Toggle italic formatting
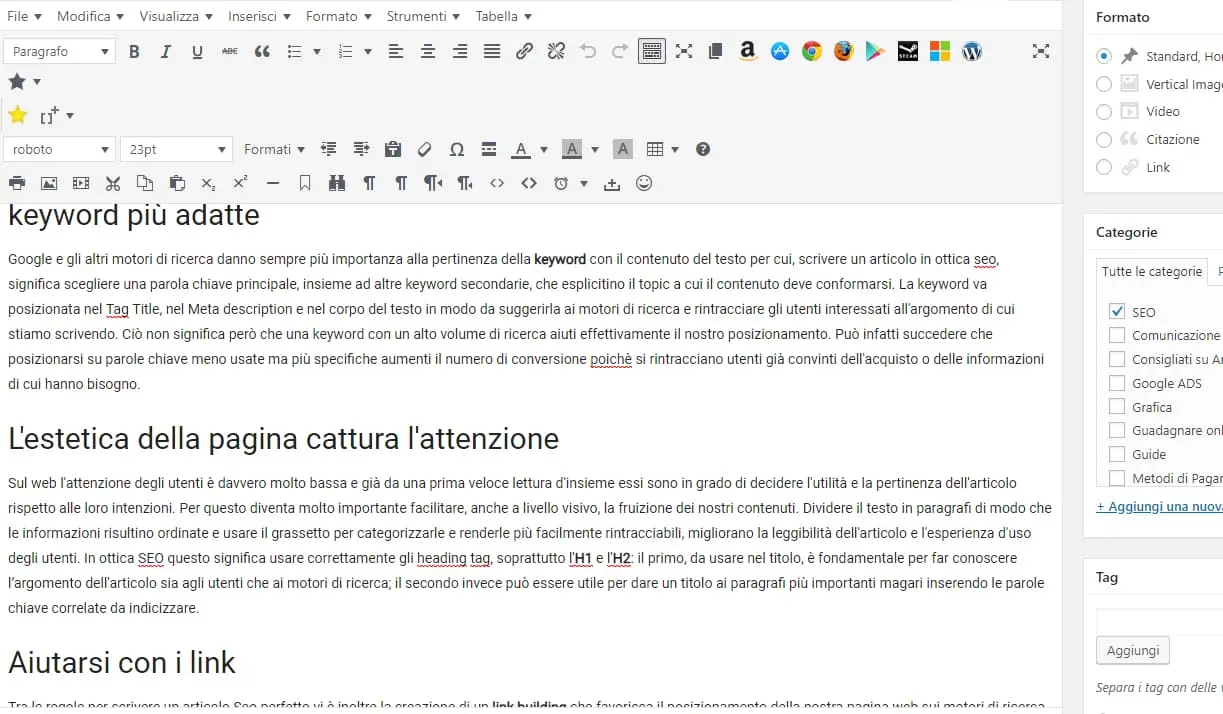The width and height of the screenshot is (1223, 714). point(166,51)
